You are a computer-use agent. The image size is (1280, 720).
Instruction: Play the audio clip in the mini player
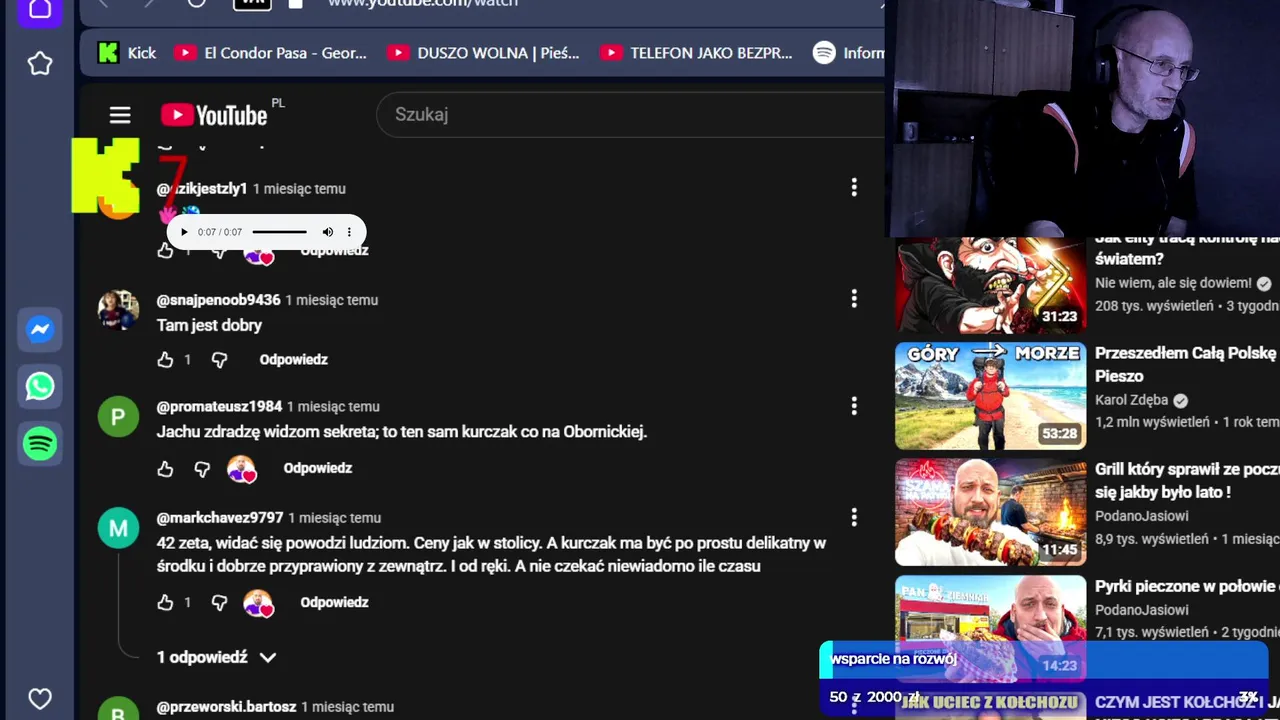click(184, 232)
